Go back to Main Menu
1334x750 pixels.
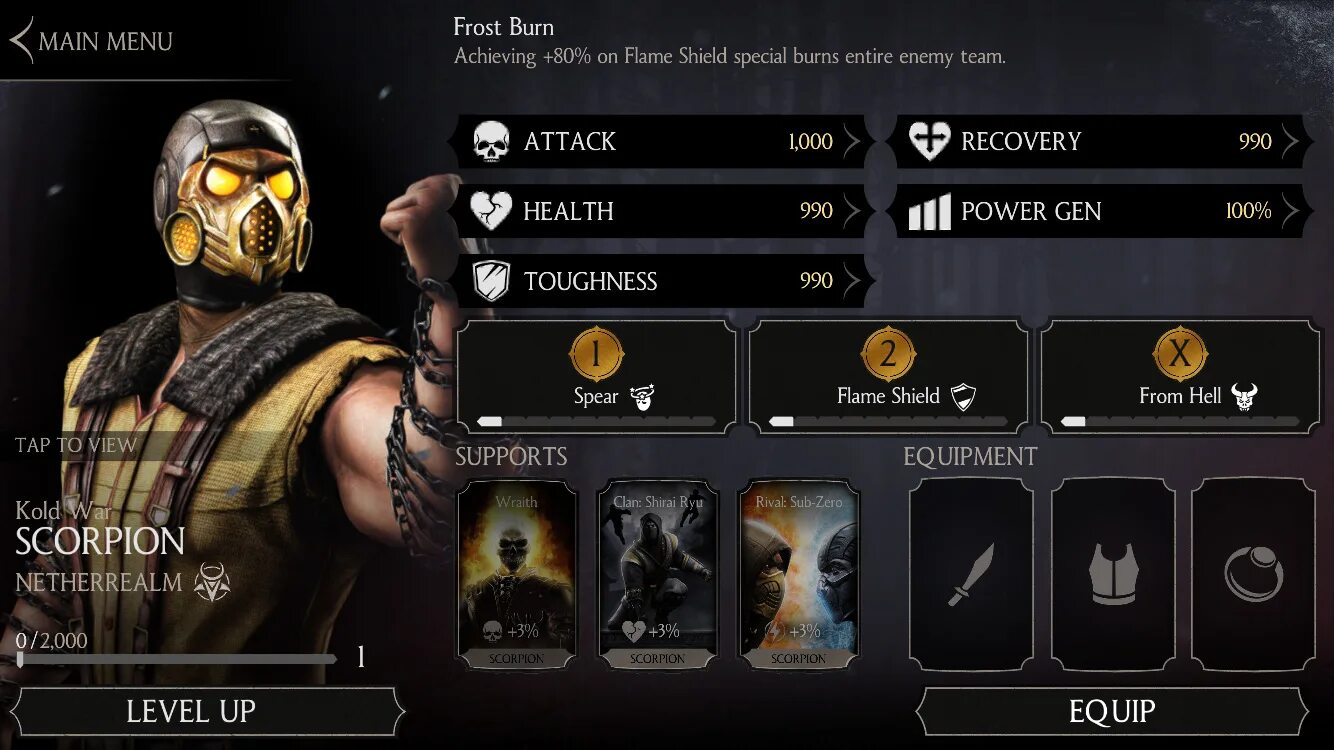(x=91, y=41)
